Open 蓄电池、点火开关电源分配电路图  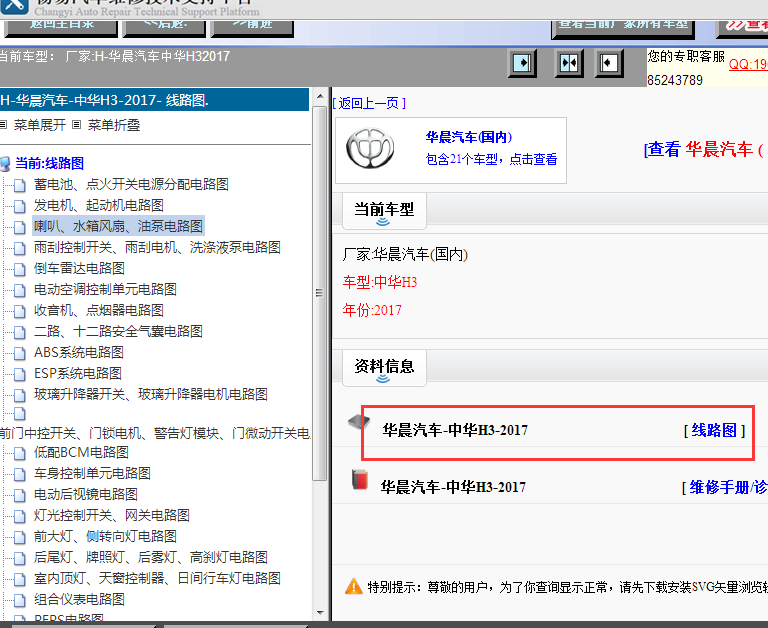(131, 184)
